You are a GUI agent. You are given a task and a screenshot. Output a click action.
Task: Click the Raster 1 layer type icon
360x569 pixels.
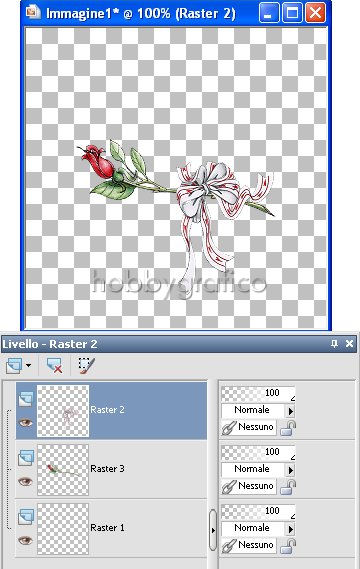pos(26,517)
